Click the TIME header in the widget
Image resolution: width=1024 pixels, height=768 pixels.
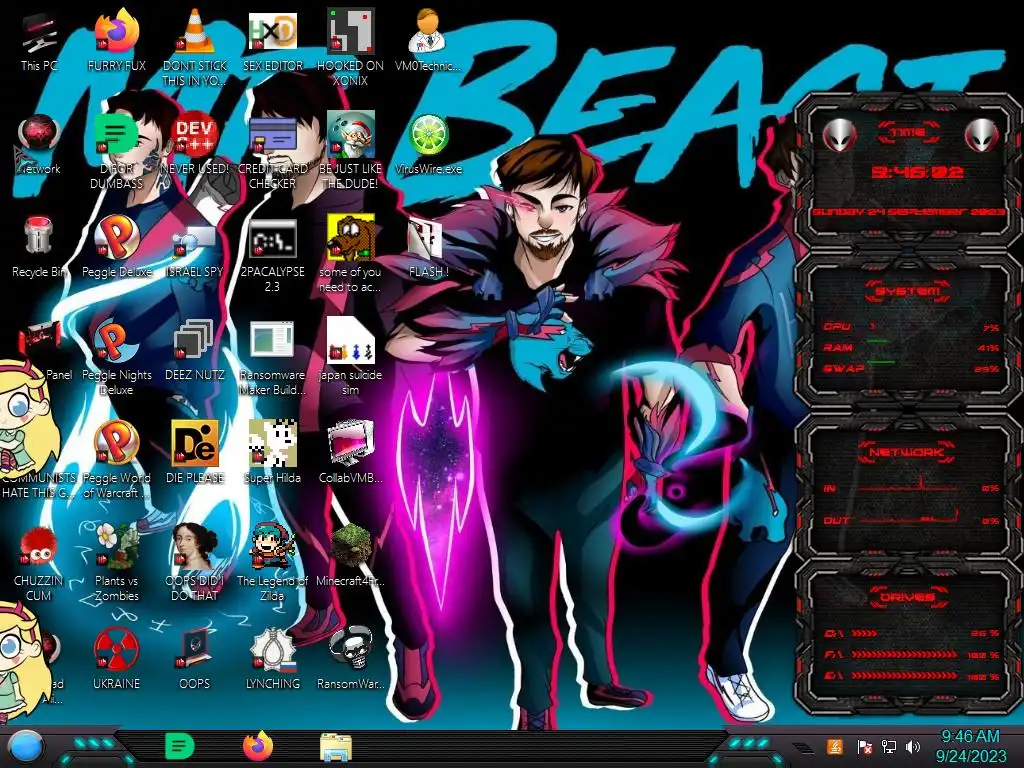click(908, 133)
